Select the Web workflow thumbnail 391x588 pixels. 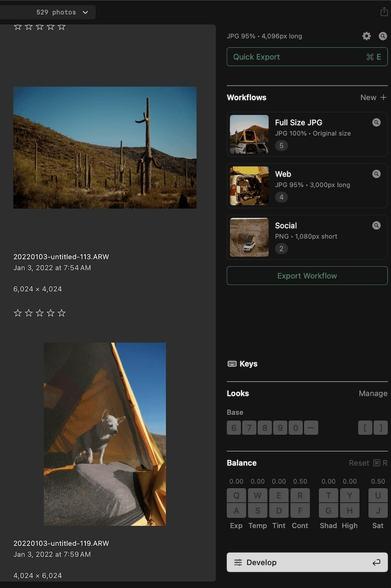(249, 186)
